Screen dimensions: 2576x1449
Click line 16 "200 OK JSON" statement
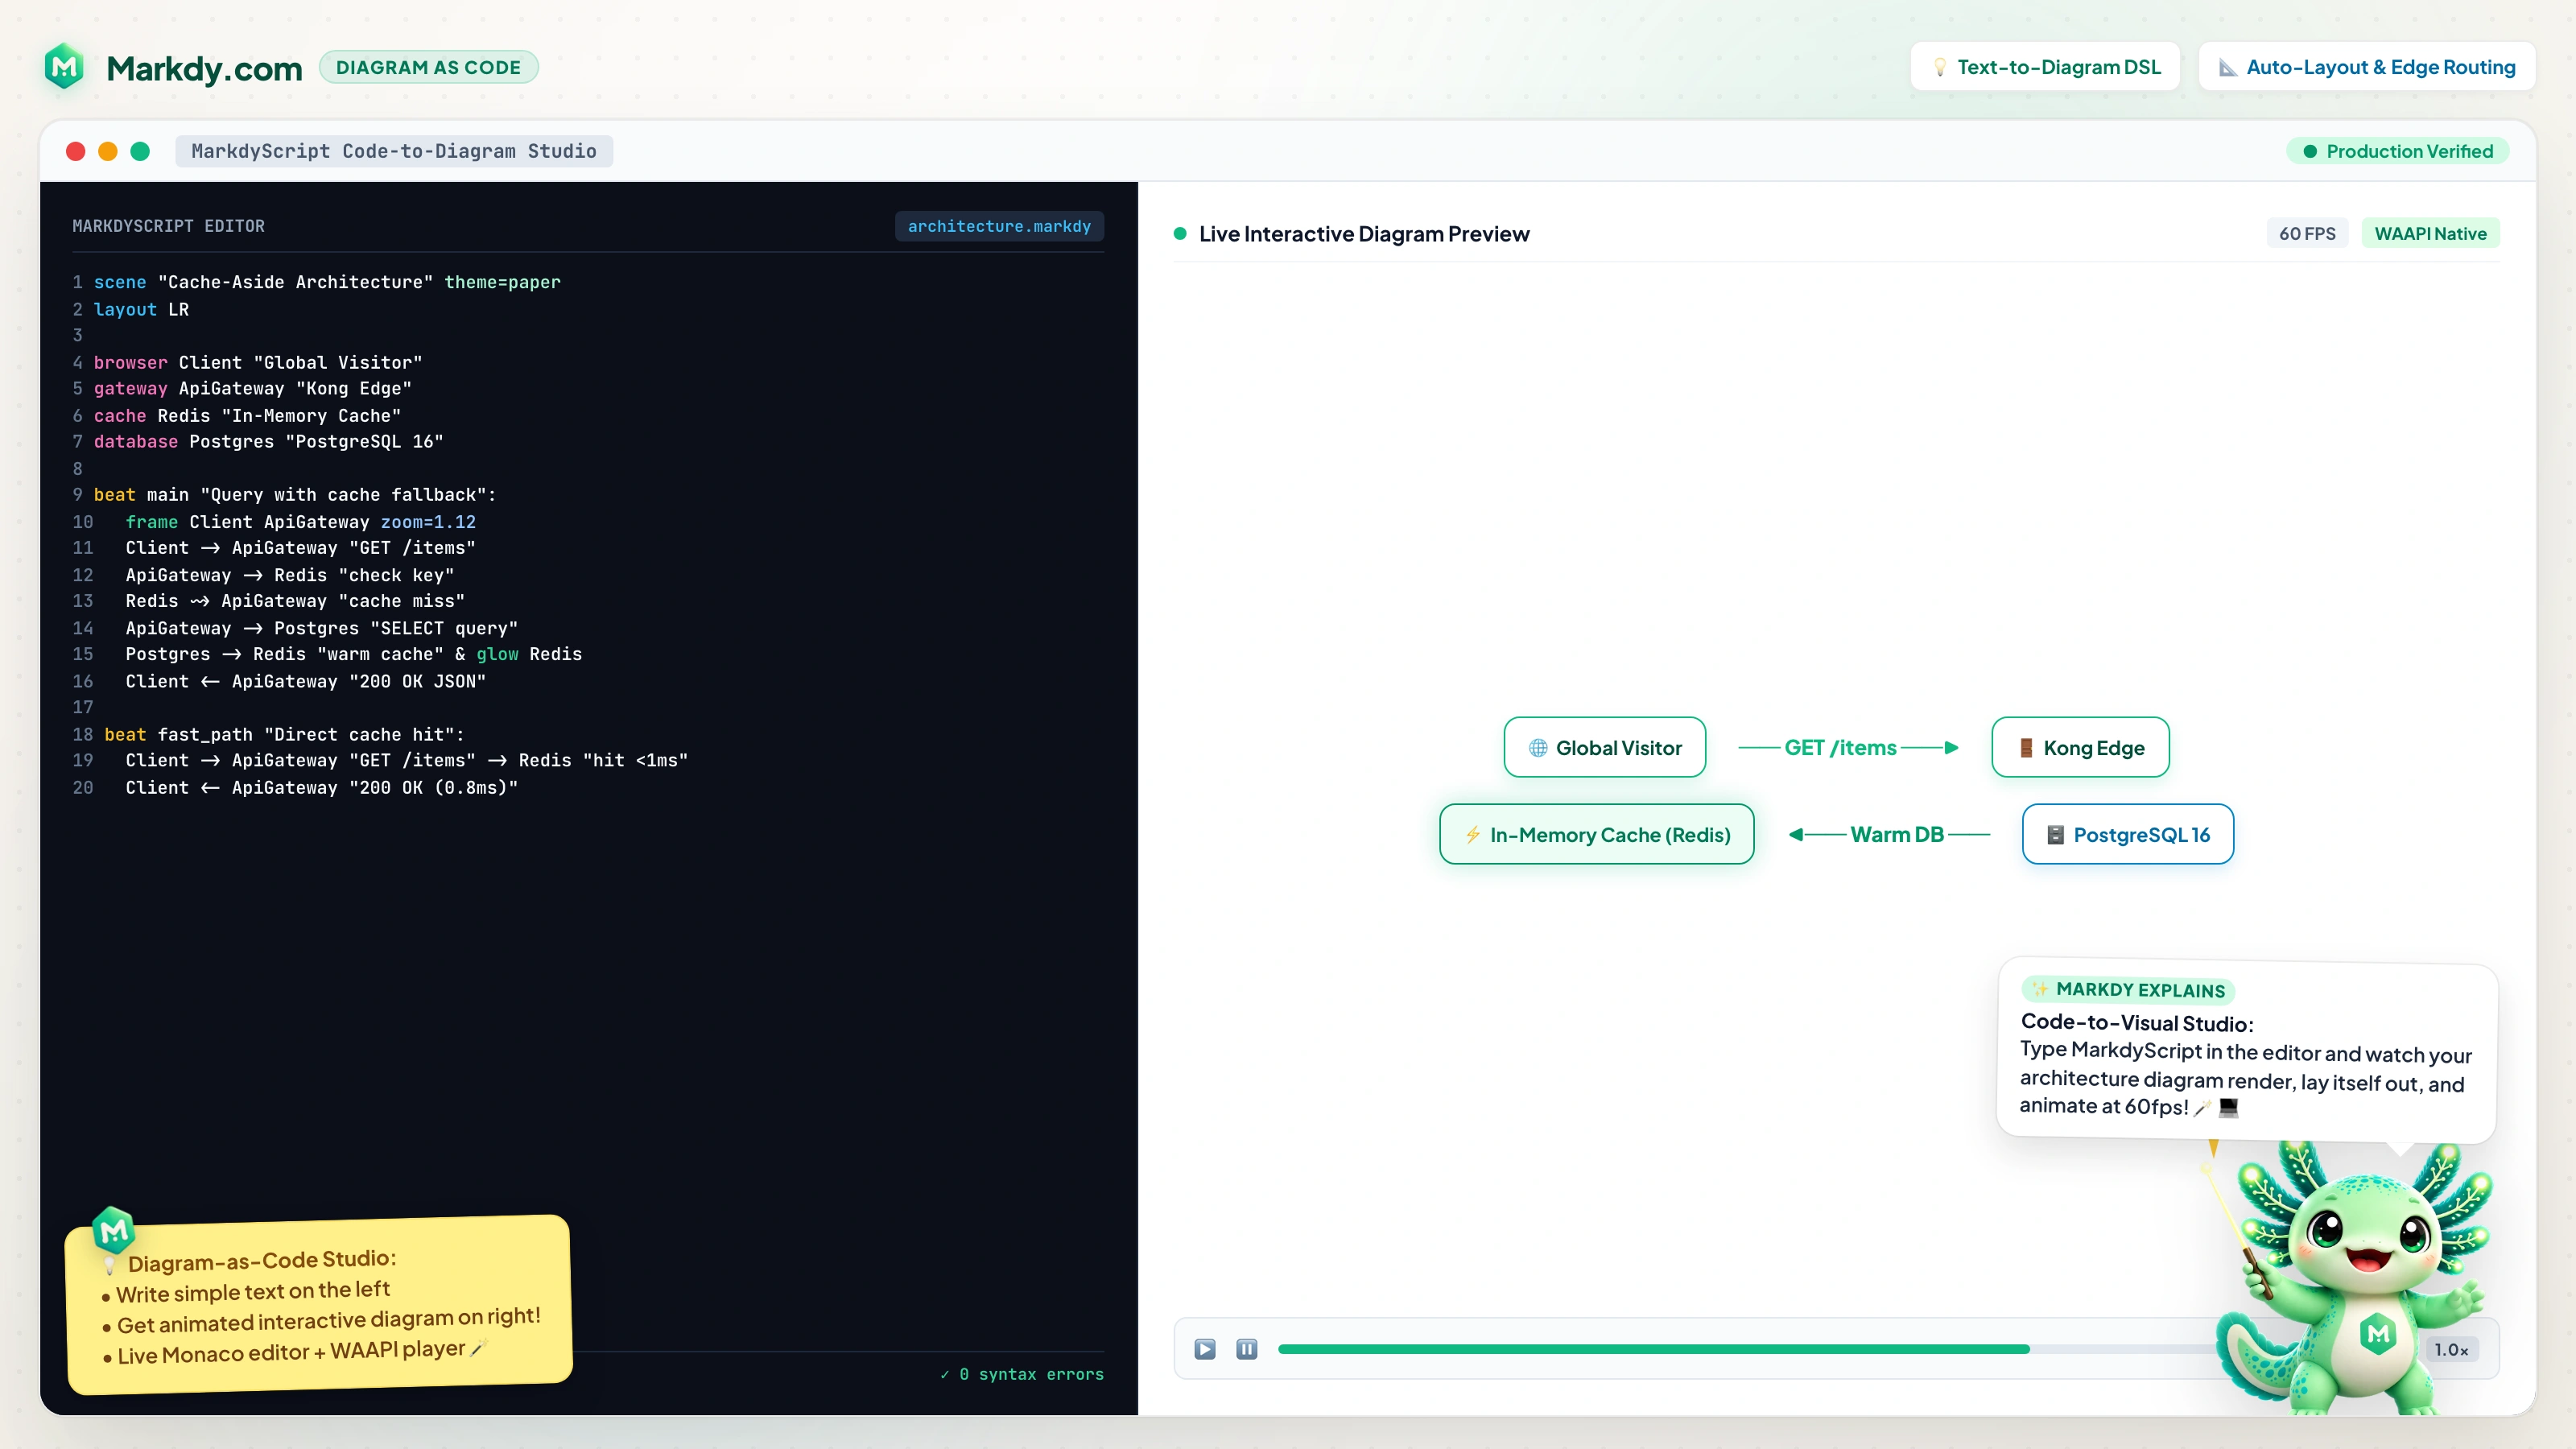306,680
